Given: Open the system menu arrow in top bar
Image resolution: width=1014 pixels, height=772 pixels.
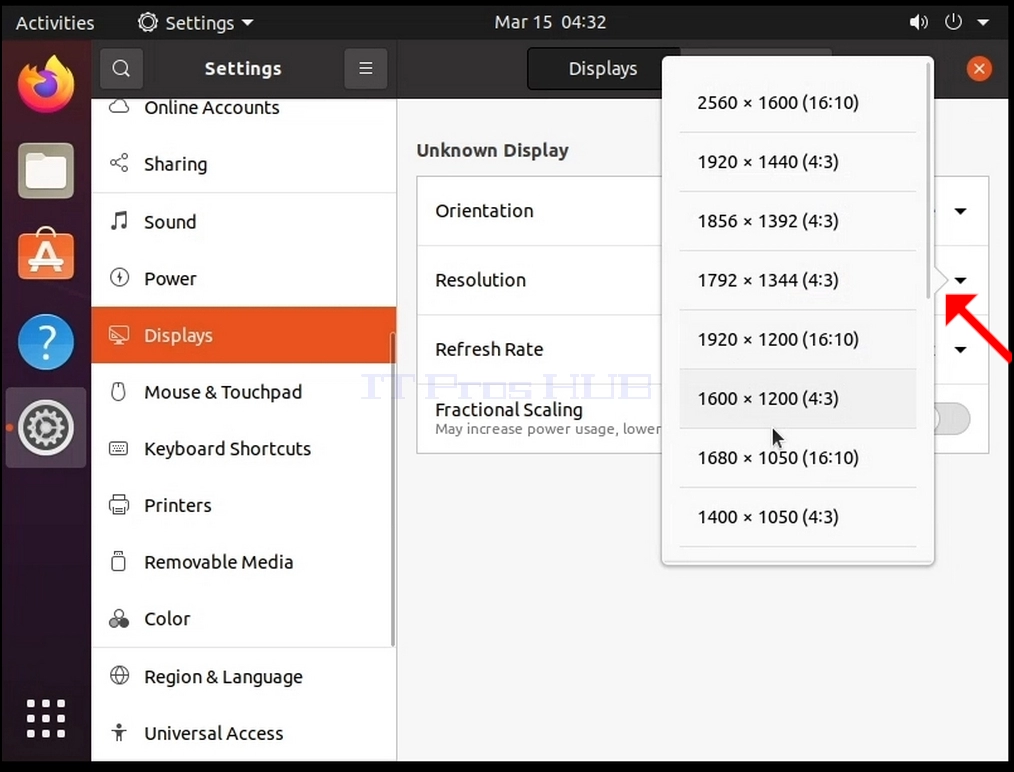Looking at the screenshot, I should click(983, 23).
